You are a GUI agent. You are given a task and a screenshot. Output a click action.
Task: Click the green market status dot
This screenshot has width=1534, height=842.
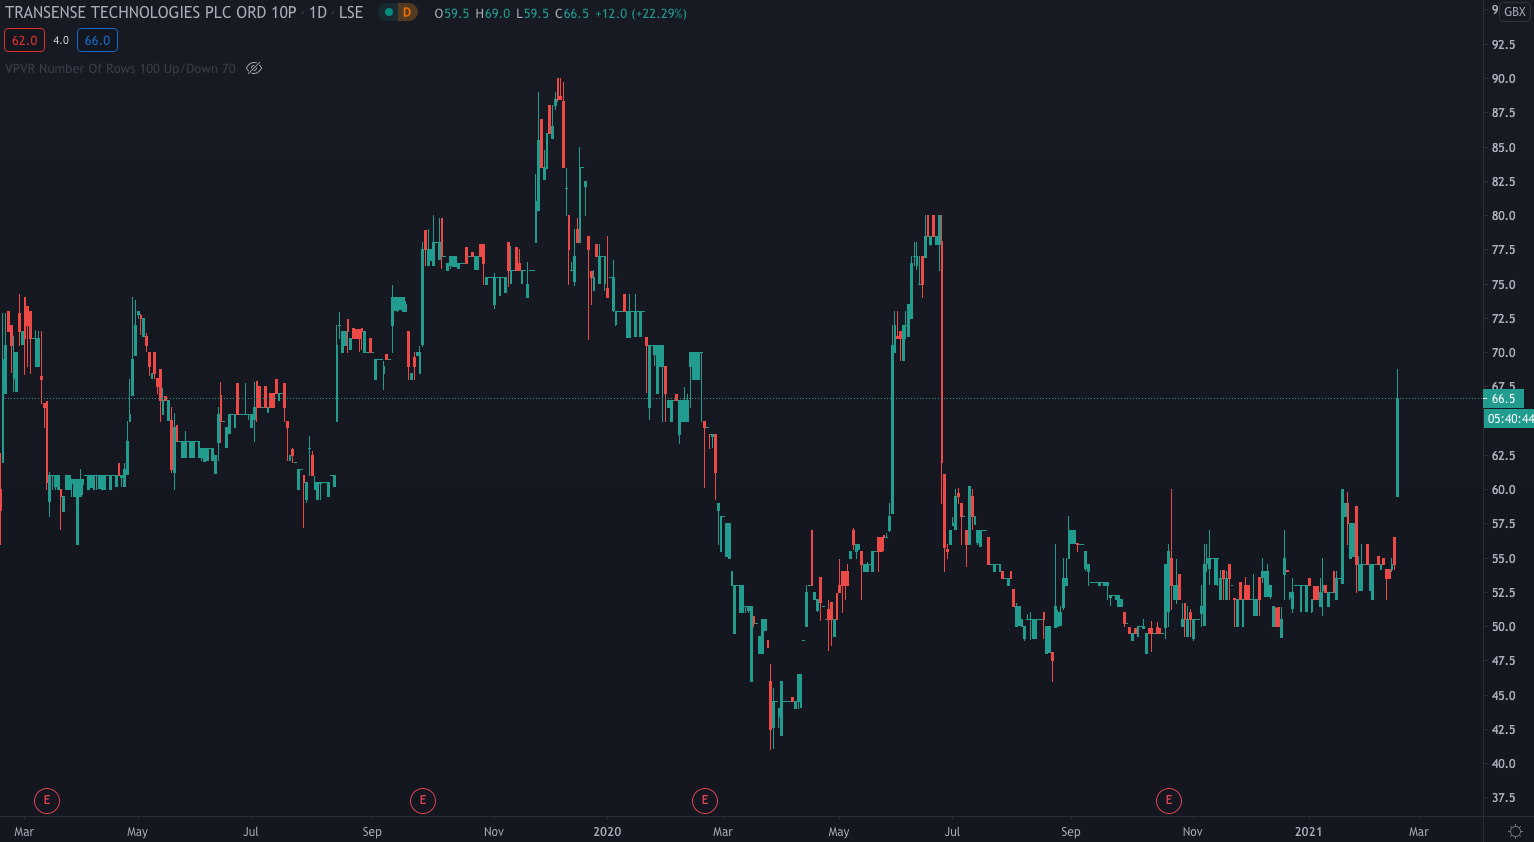tap(389, 13)
